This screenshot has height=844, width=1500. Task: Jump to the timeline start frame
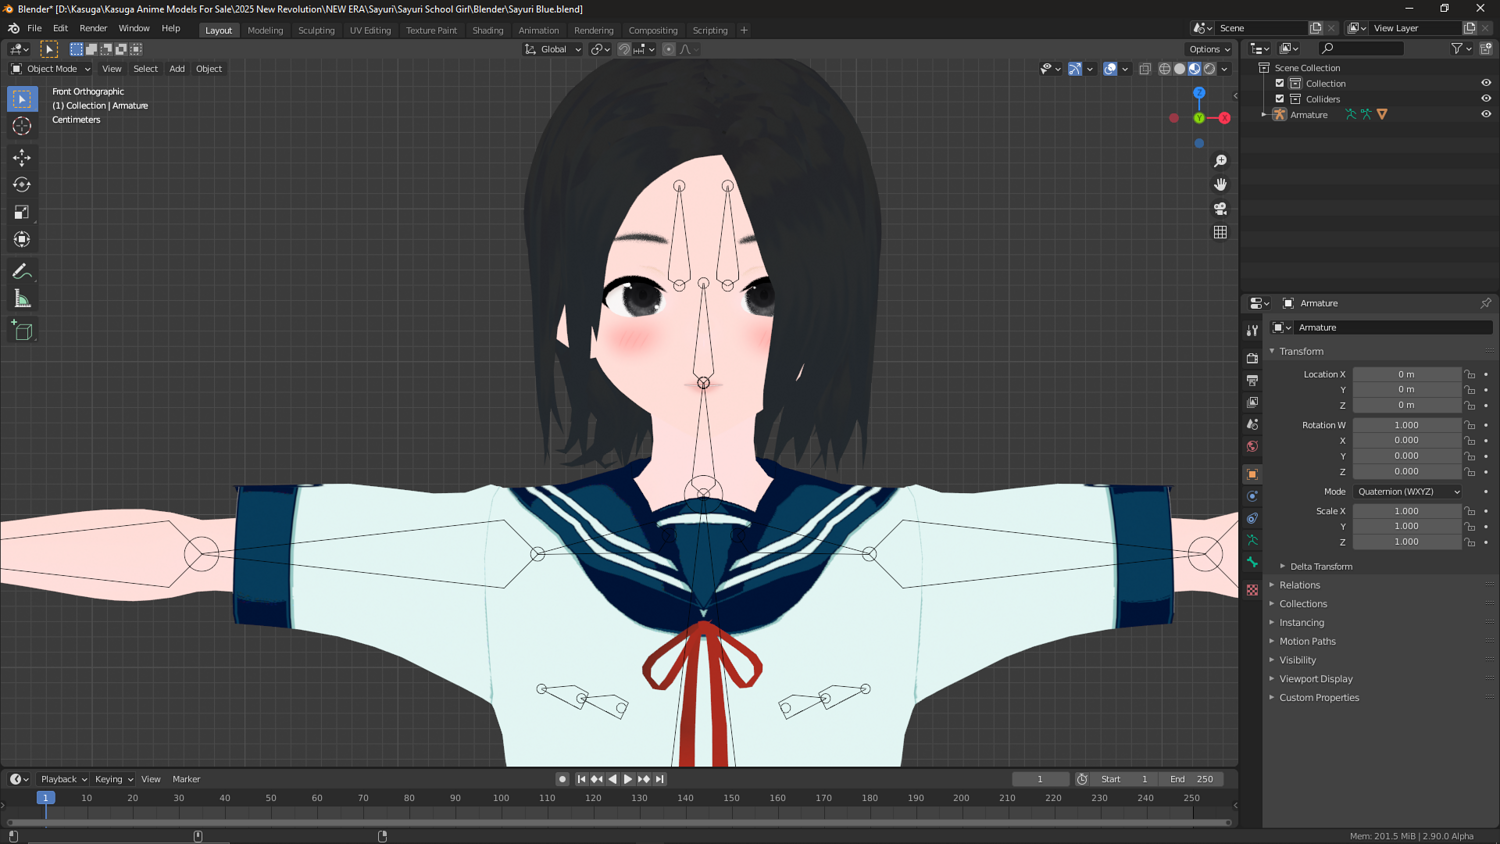click(x=581, y=779)
